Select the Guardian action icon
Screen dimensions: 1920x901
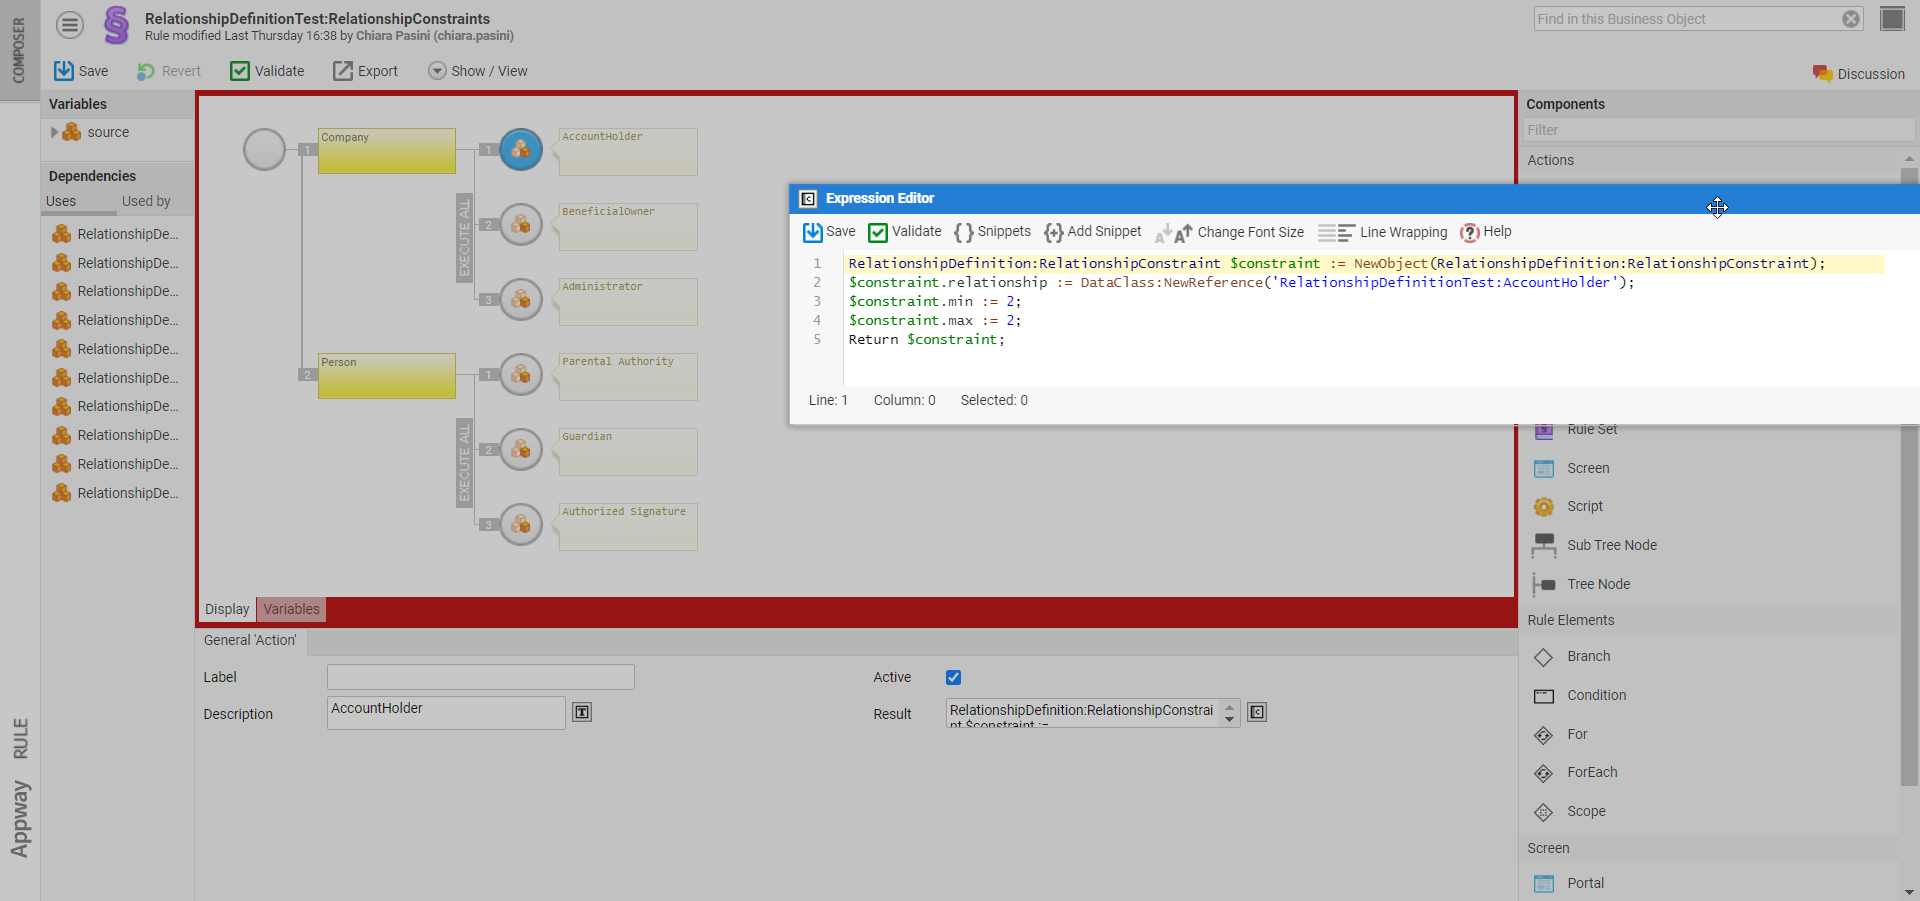(521, 450)
